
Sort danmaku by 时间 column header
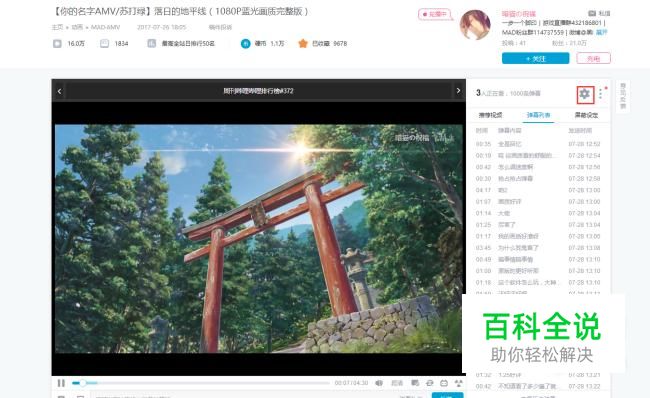pos(482,131)
